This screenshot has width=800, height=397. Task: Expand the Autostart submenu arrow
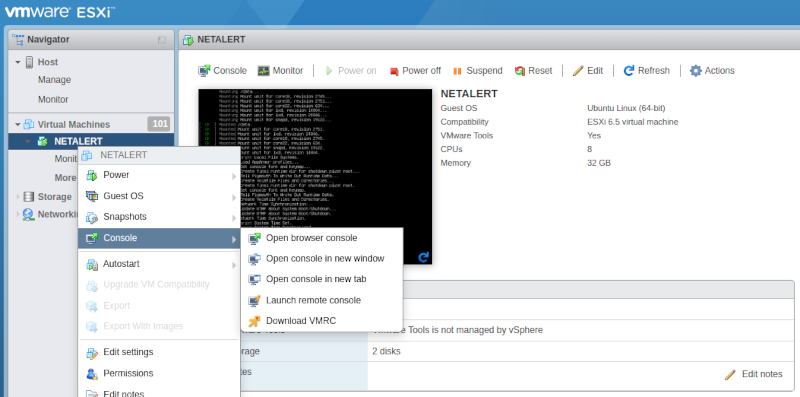tap(234, 265)
